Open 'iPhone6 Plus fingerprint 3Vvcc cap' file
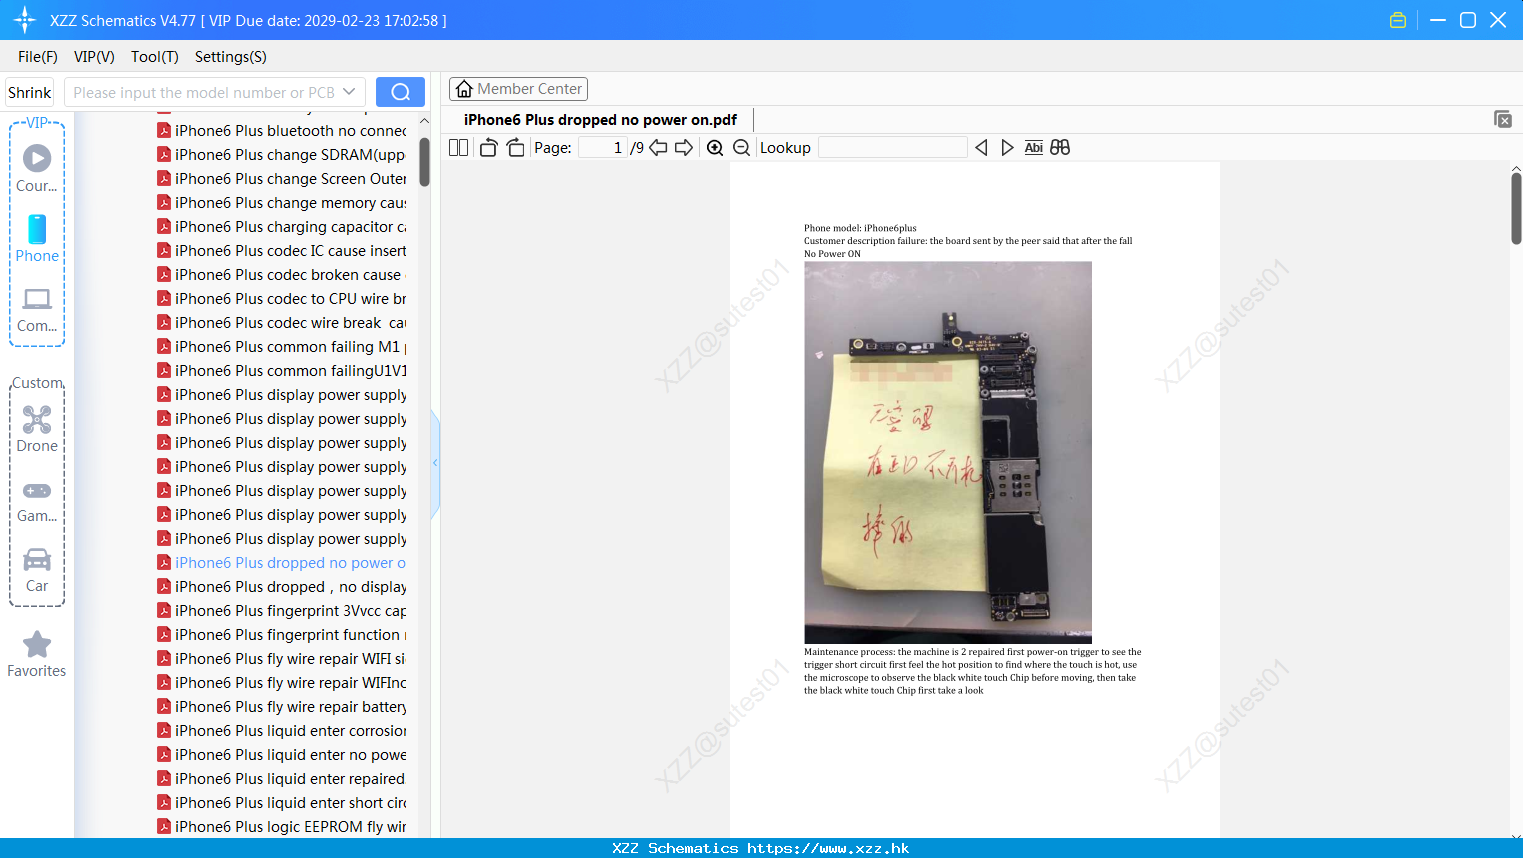 [282, 611]
